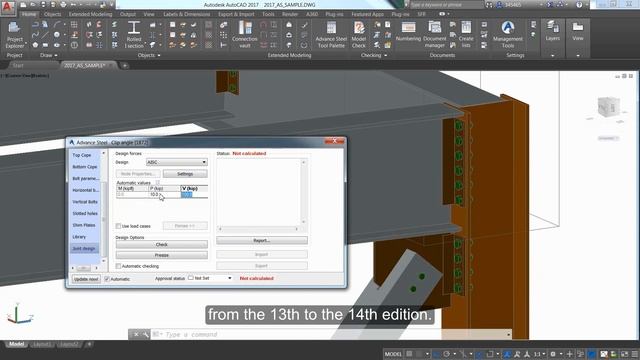Click the Presize button
640x360 pixels.
click(162, 255)
